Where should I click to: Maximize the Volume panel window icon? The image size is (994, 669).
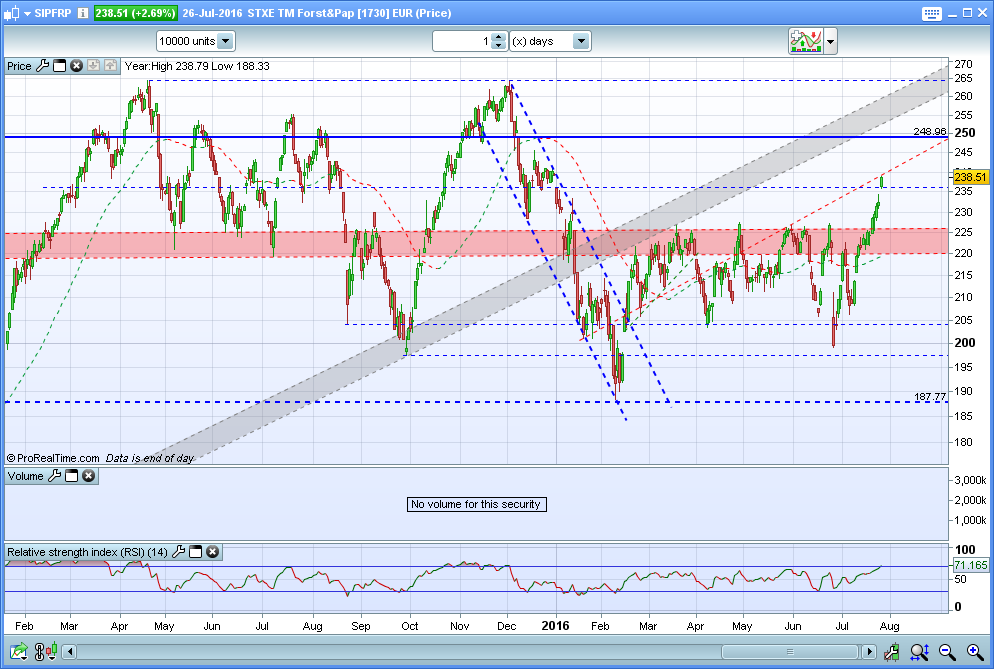(x=72, y=476)
